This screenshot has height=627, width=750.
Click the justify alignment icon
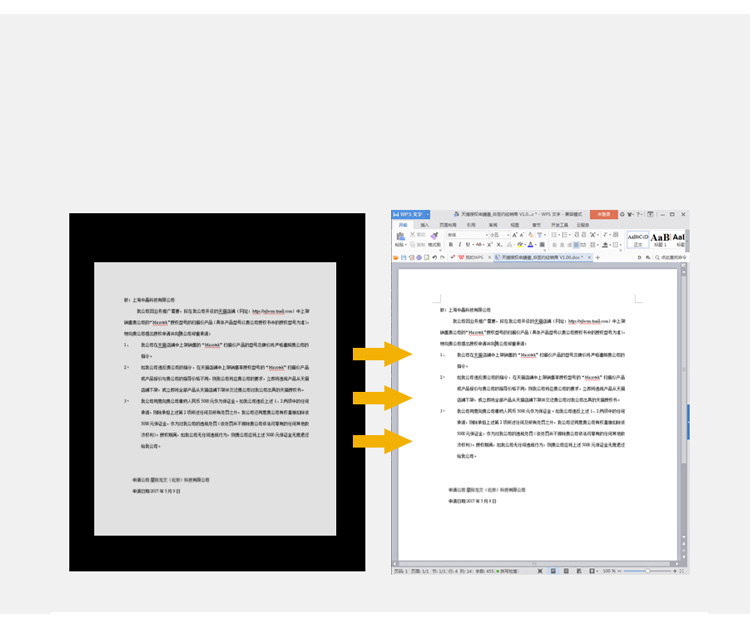tap(576, 244)
